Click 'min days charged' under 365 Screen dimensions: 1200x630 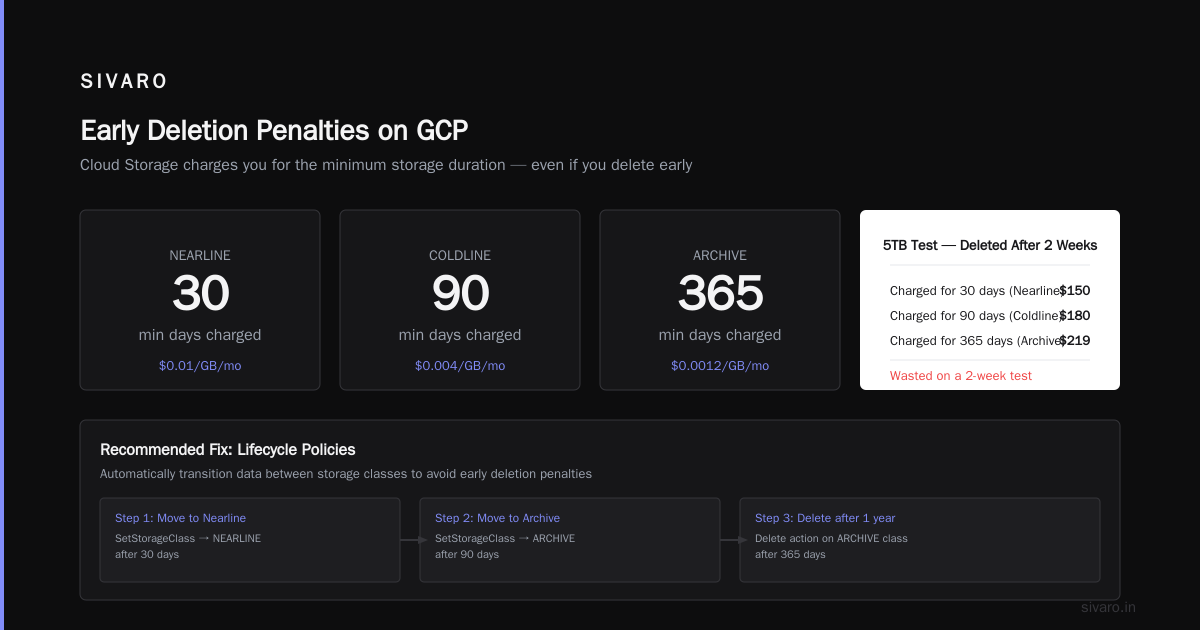point(720,335)
